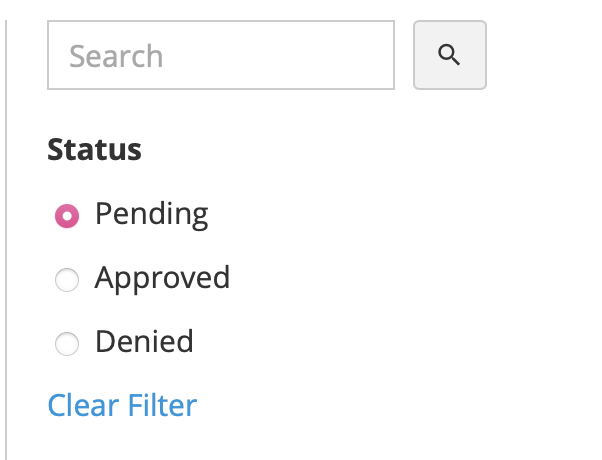Filter the list by Approved status
This screenshot has height=460, width=602.
click(67, 281)
